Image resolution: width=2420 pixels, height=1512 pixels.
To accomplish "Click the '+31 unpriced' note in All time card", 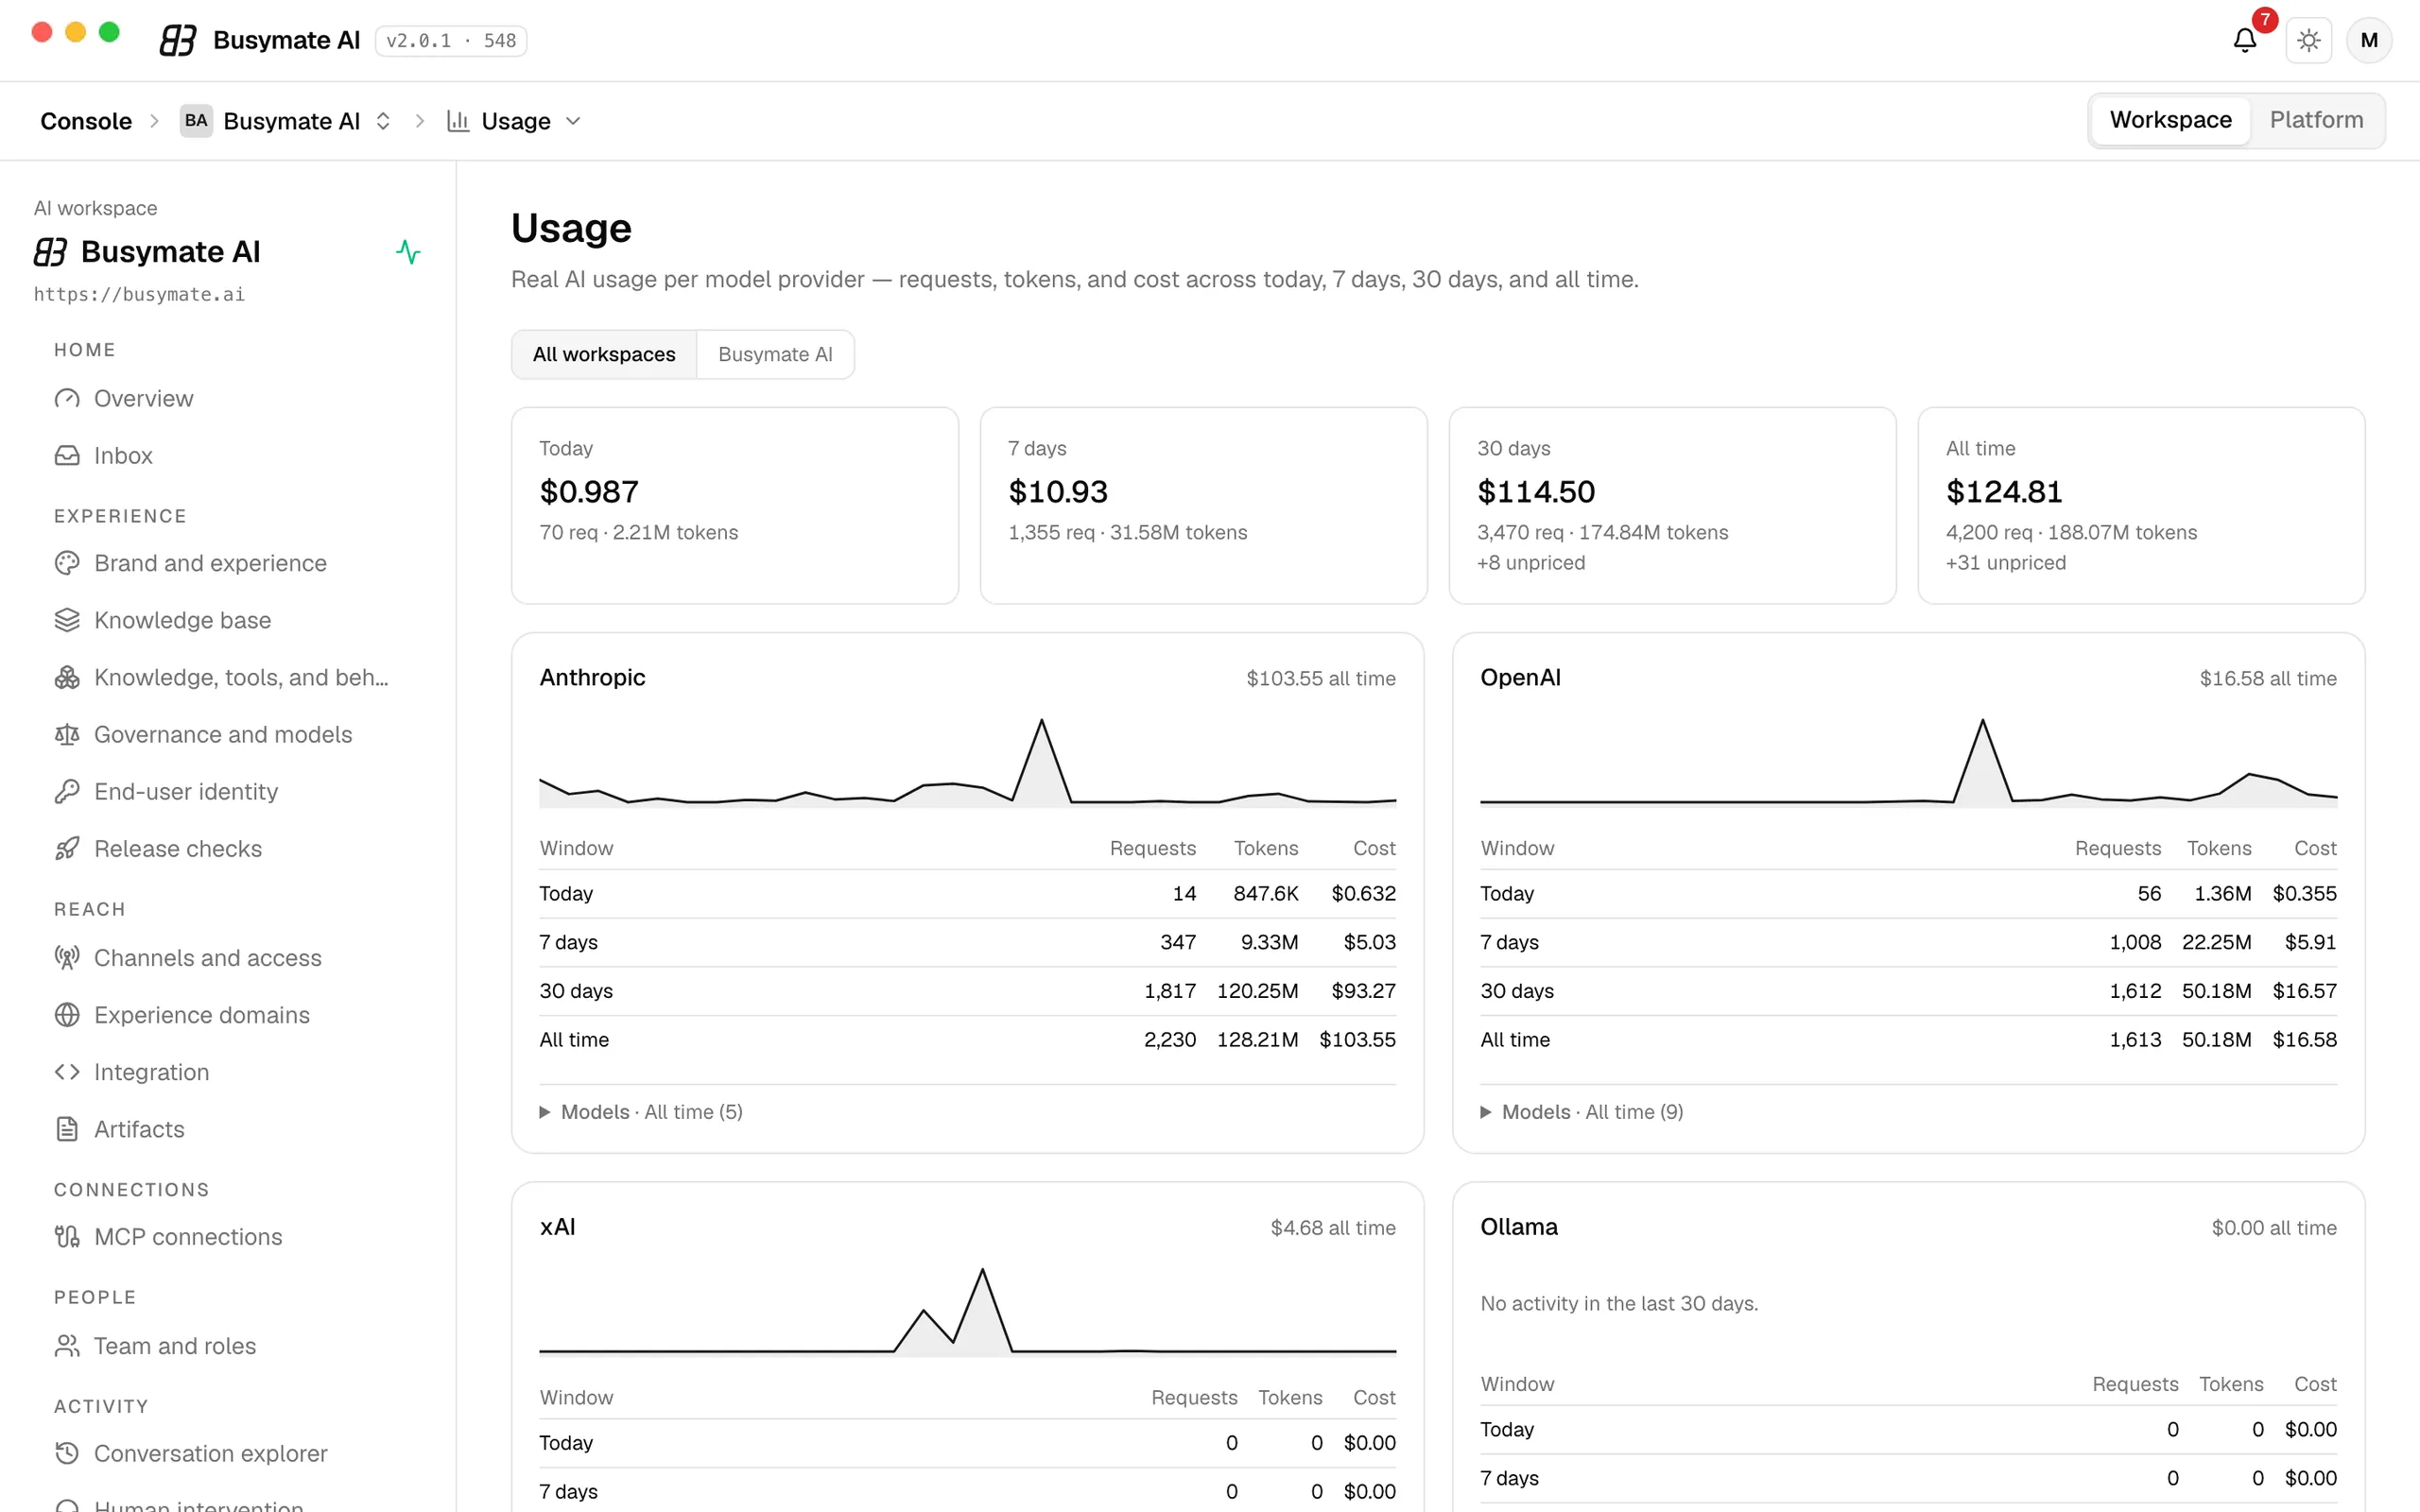I will pyautogui.click(x=2005, y=563).
